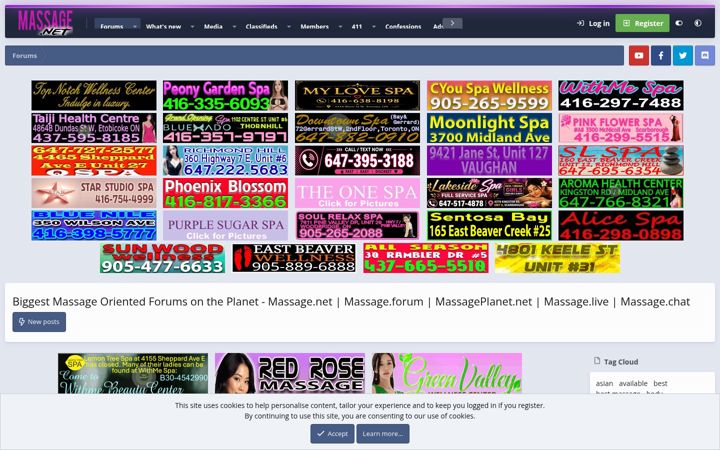Expand the Forums menu dropdown arrow
Viewport: 720px width, 450px height.
135,27
